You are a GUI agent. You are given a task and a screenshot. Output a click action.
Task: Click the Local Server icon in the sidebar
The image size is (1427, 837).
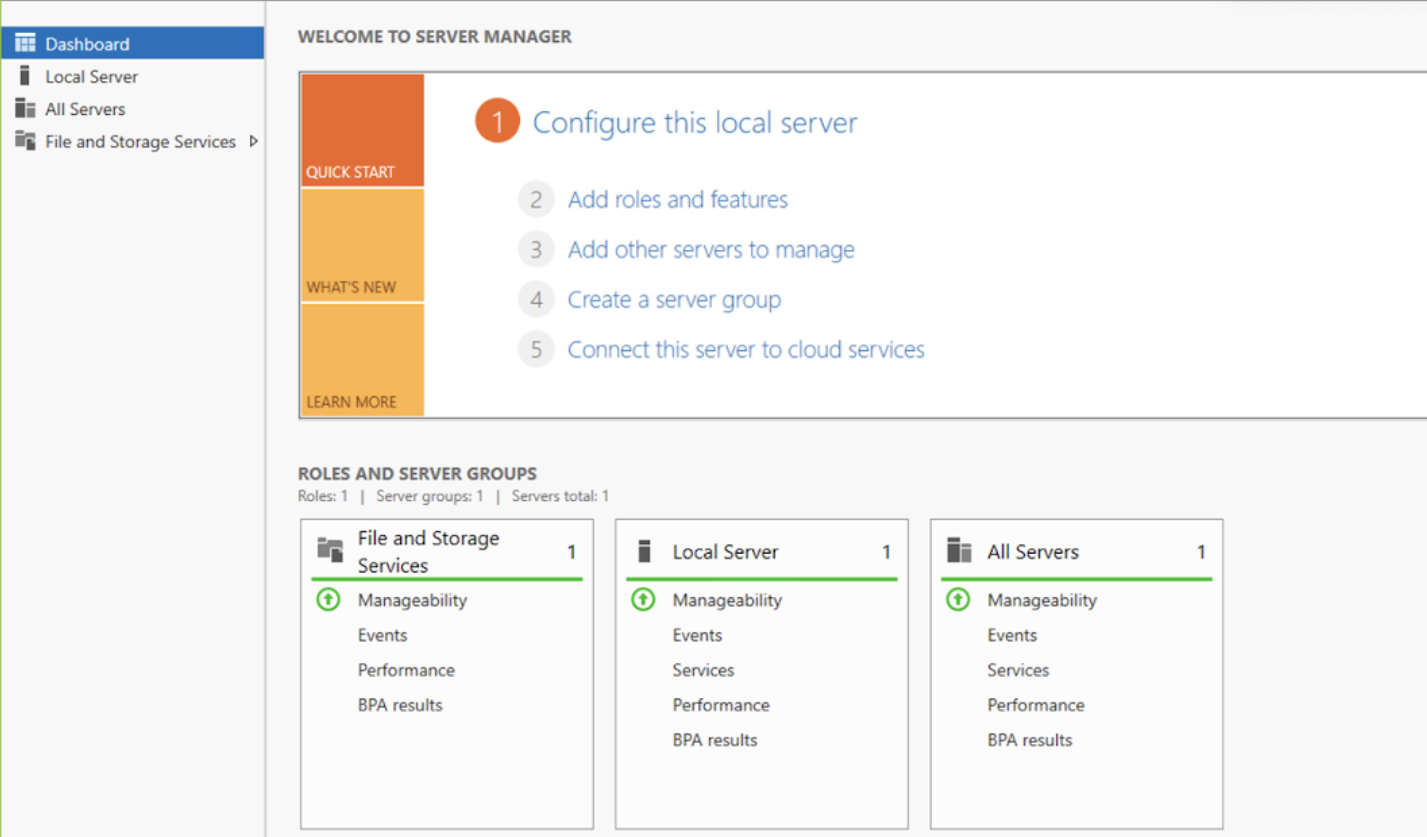[x=25, y=76]
